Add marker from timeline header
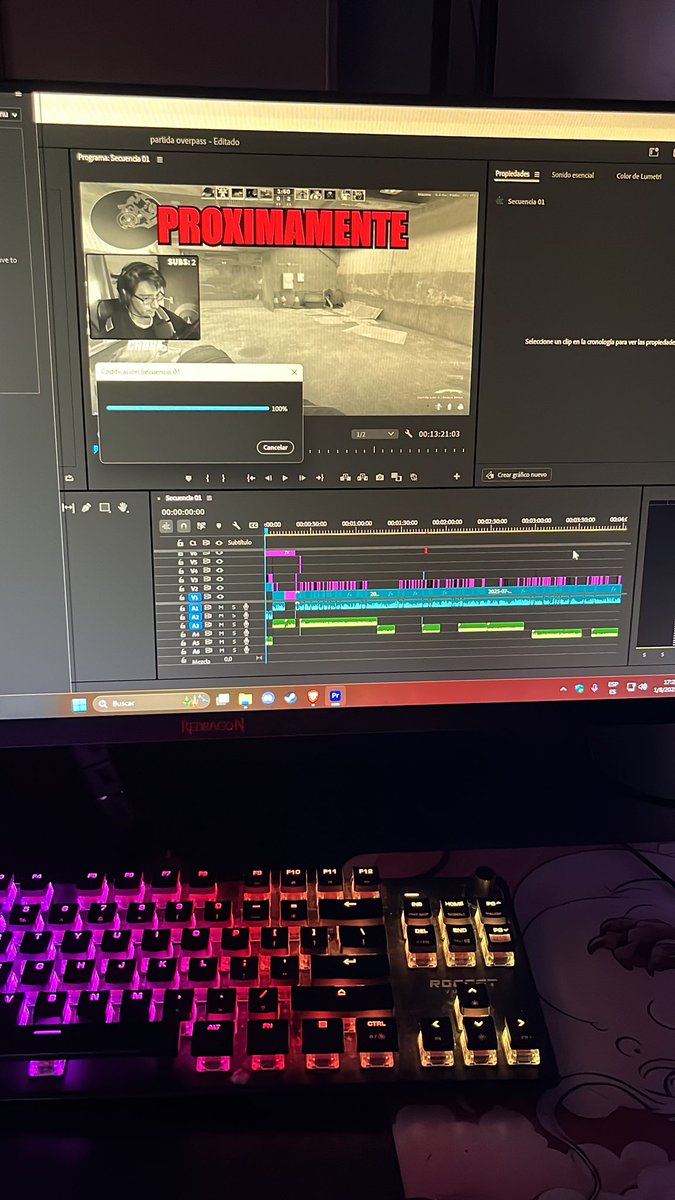The height and width of the screenshot is (1200, 675). (x=218, y=526)
